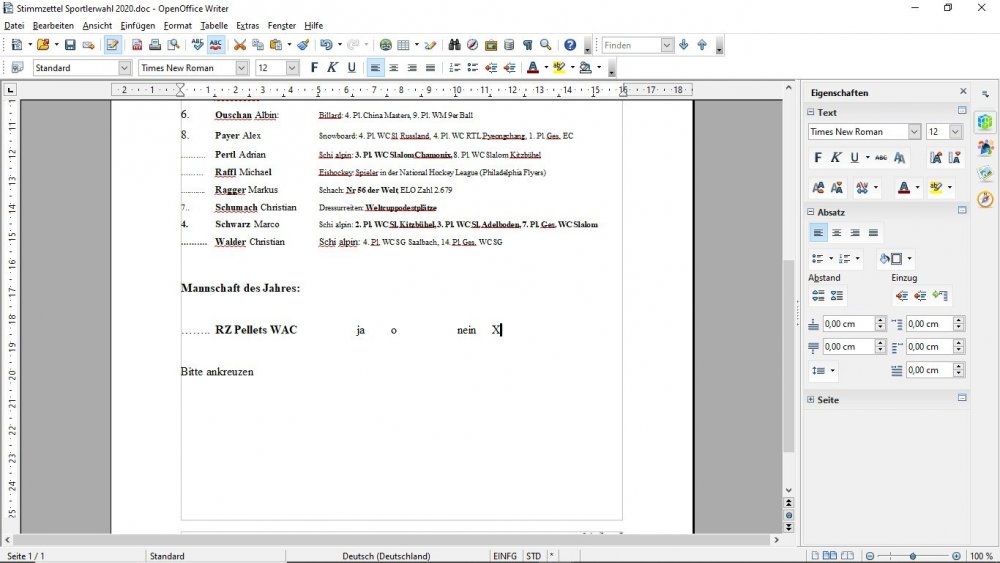Click EINFG insert mode in status bar
Screen dimensions: 1000x563
coord(505,556)
